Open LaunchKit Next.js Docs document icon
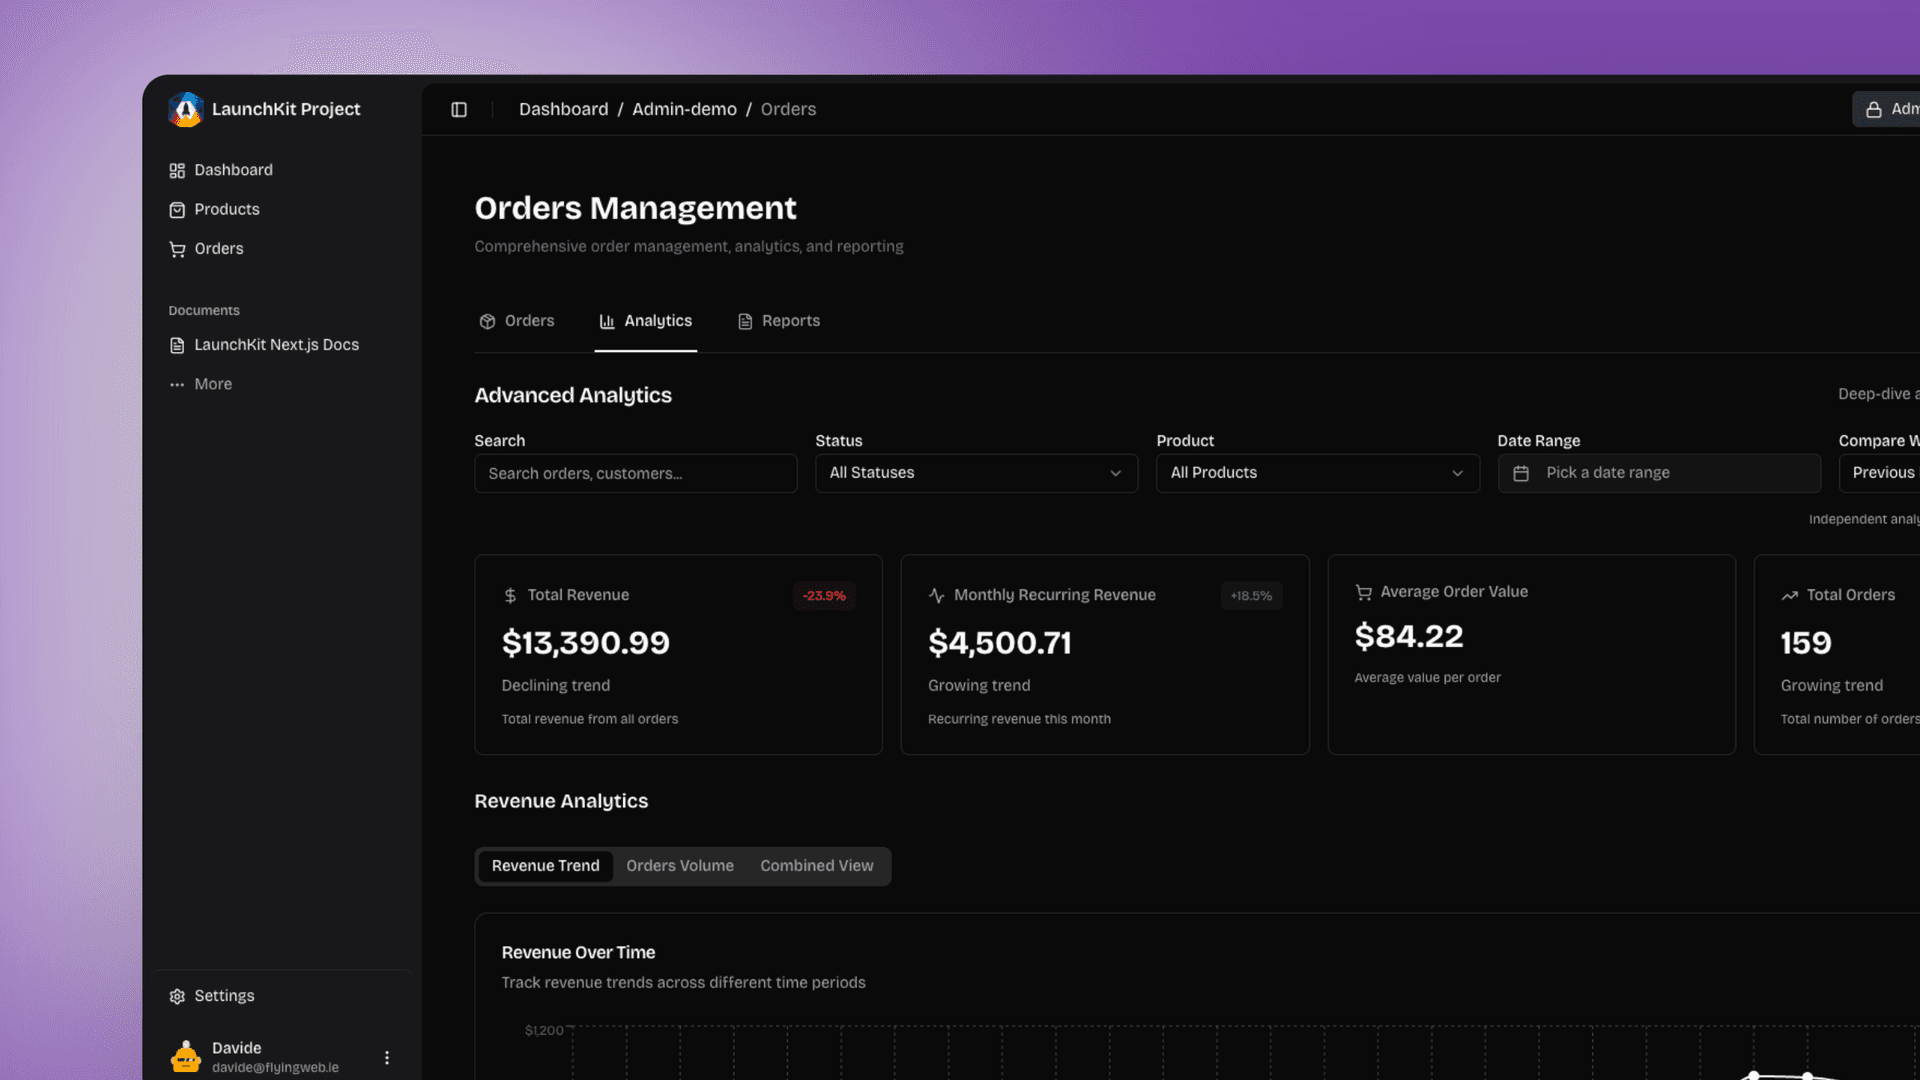Image resolution: width=1920 pixels, height=1080 pixels. coord(177,345)
